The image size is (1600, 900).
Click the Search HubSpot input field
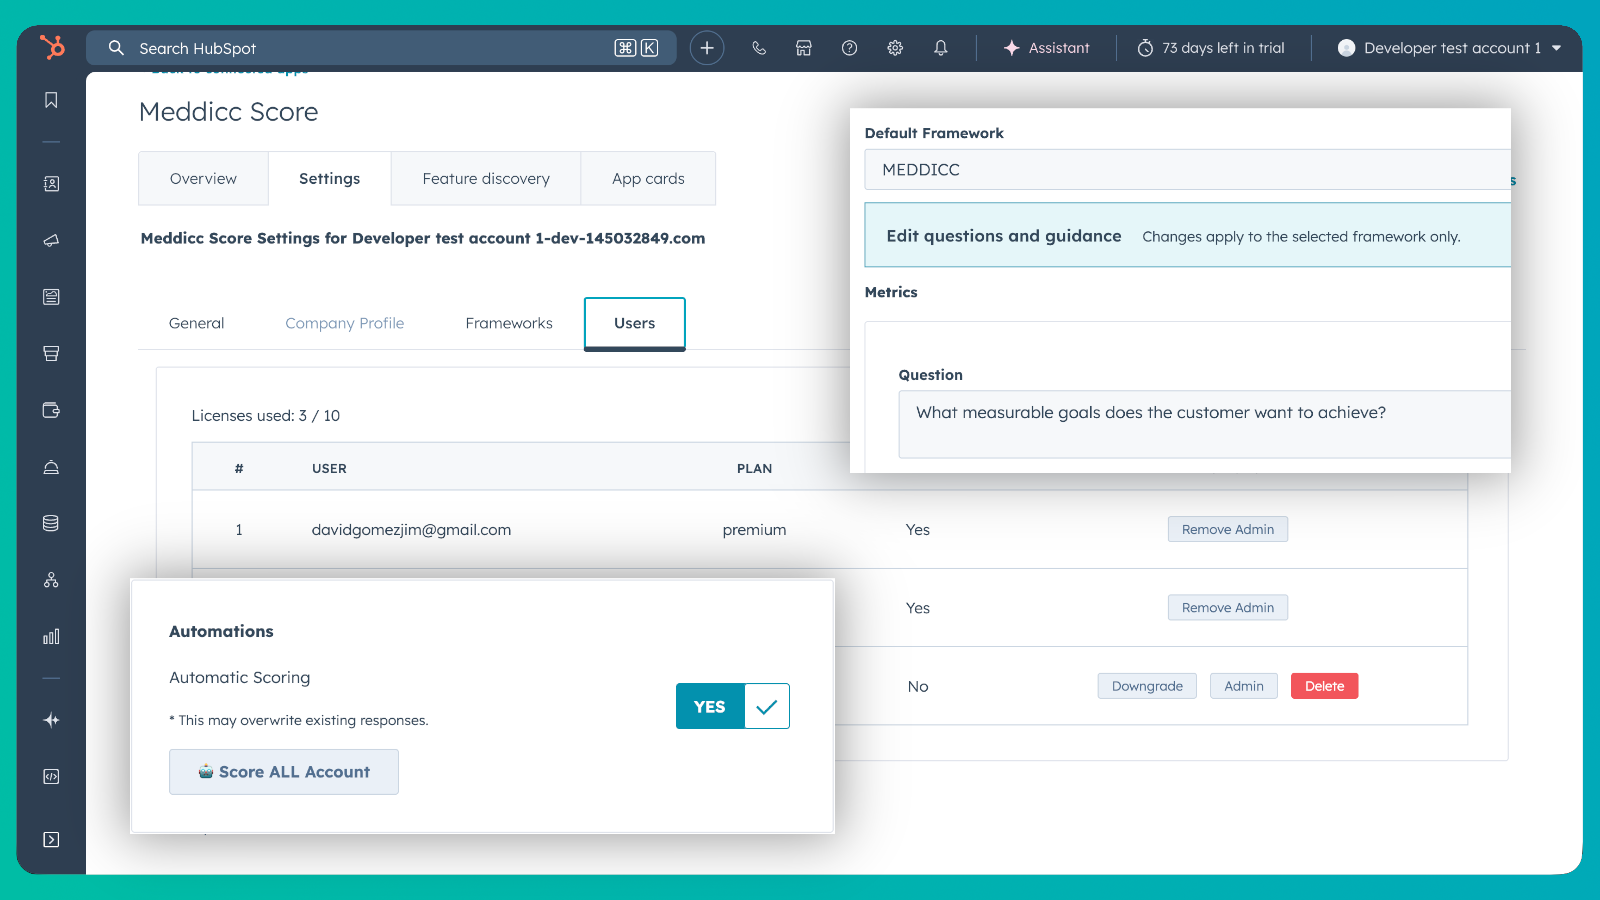pyautogui.click(x=380, y=47)
